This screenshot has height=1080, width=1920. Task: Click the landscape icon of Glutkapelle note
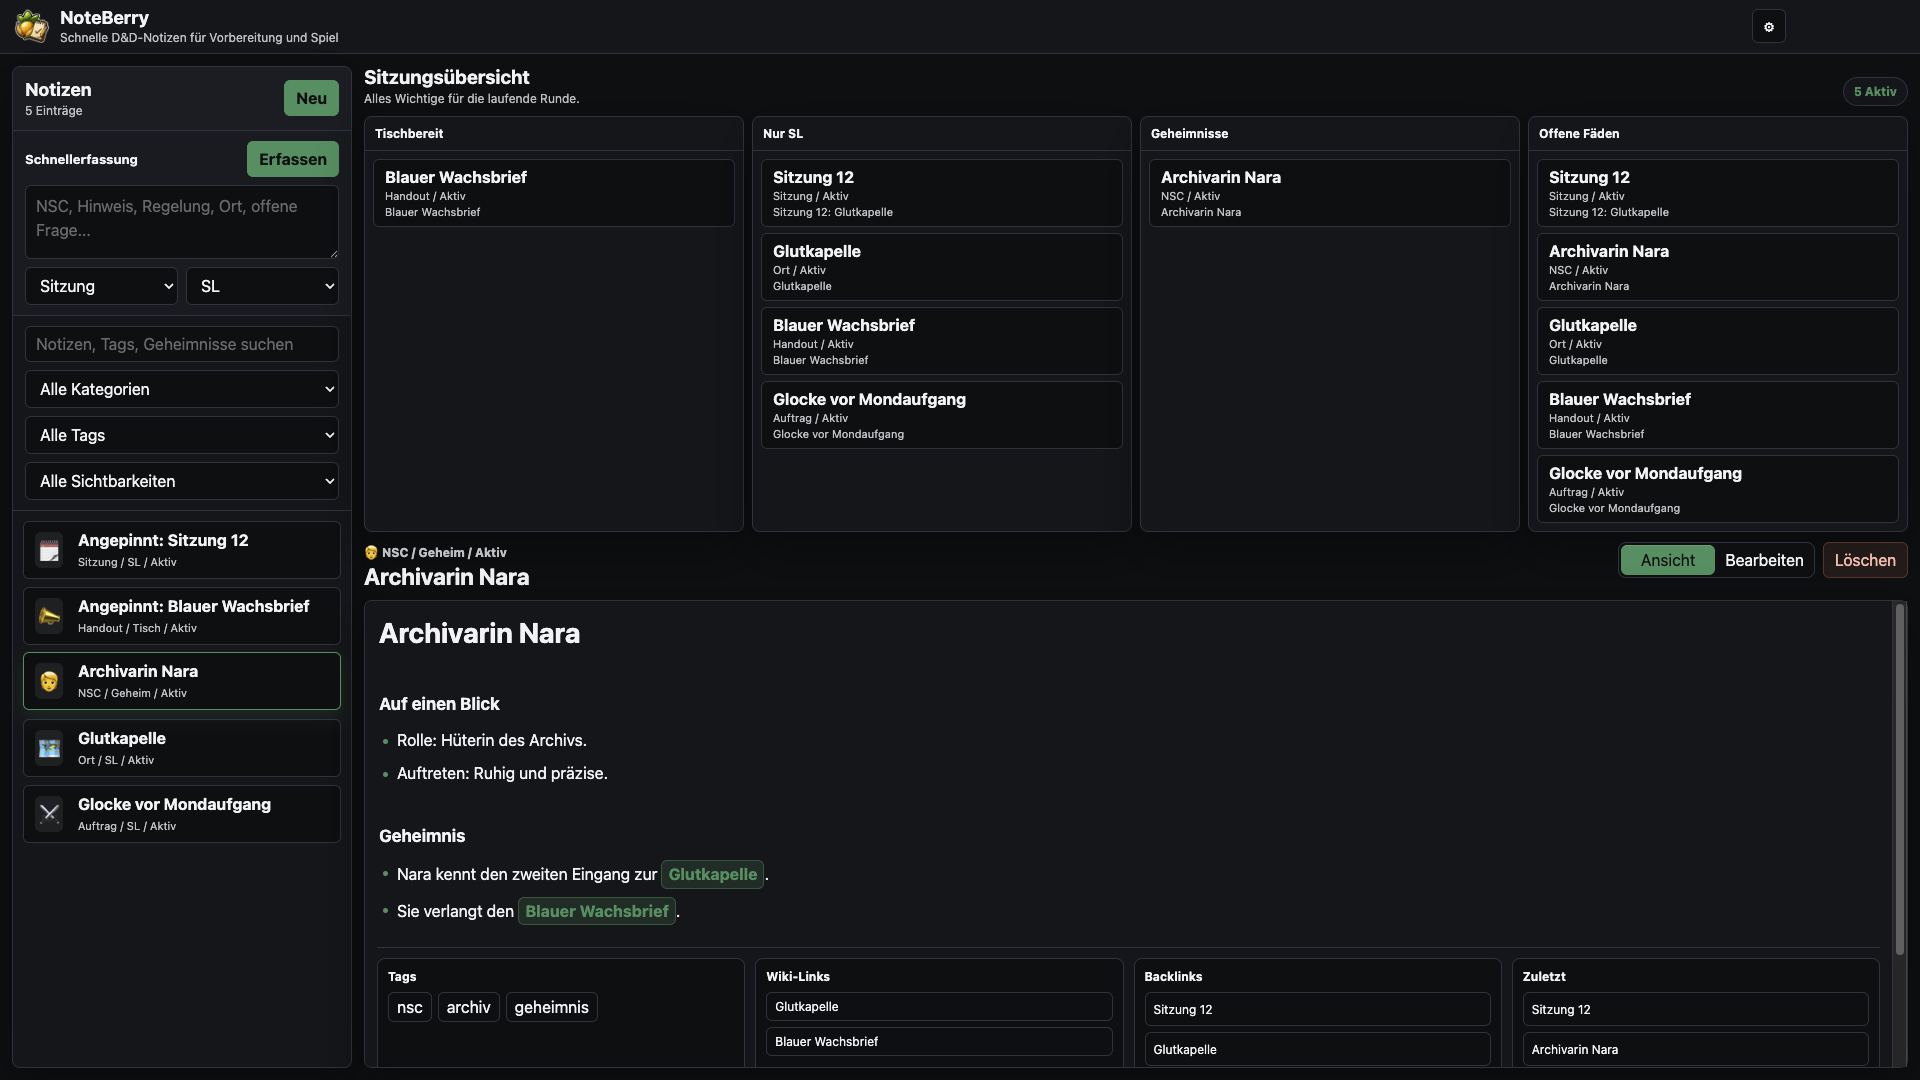(49, 748)
